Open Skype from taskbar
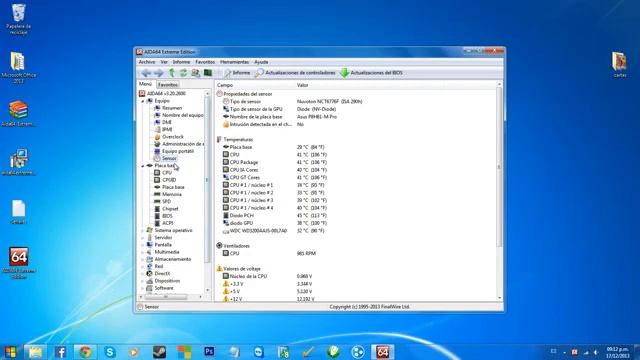 point(110,352)
